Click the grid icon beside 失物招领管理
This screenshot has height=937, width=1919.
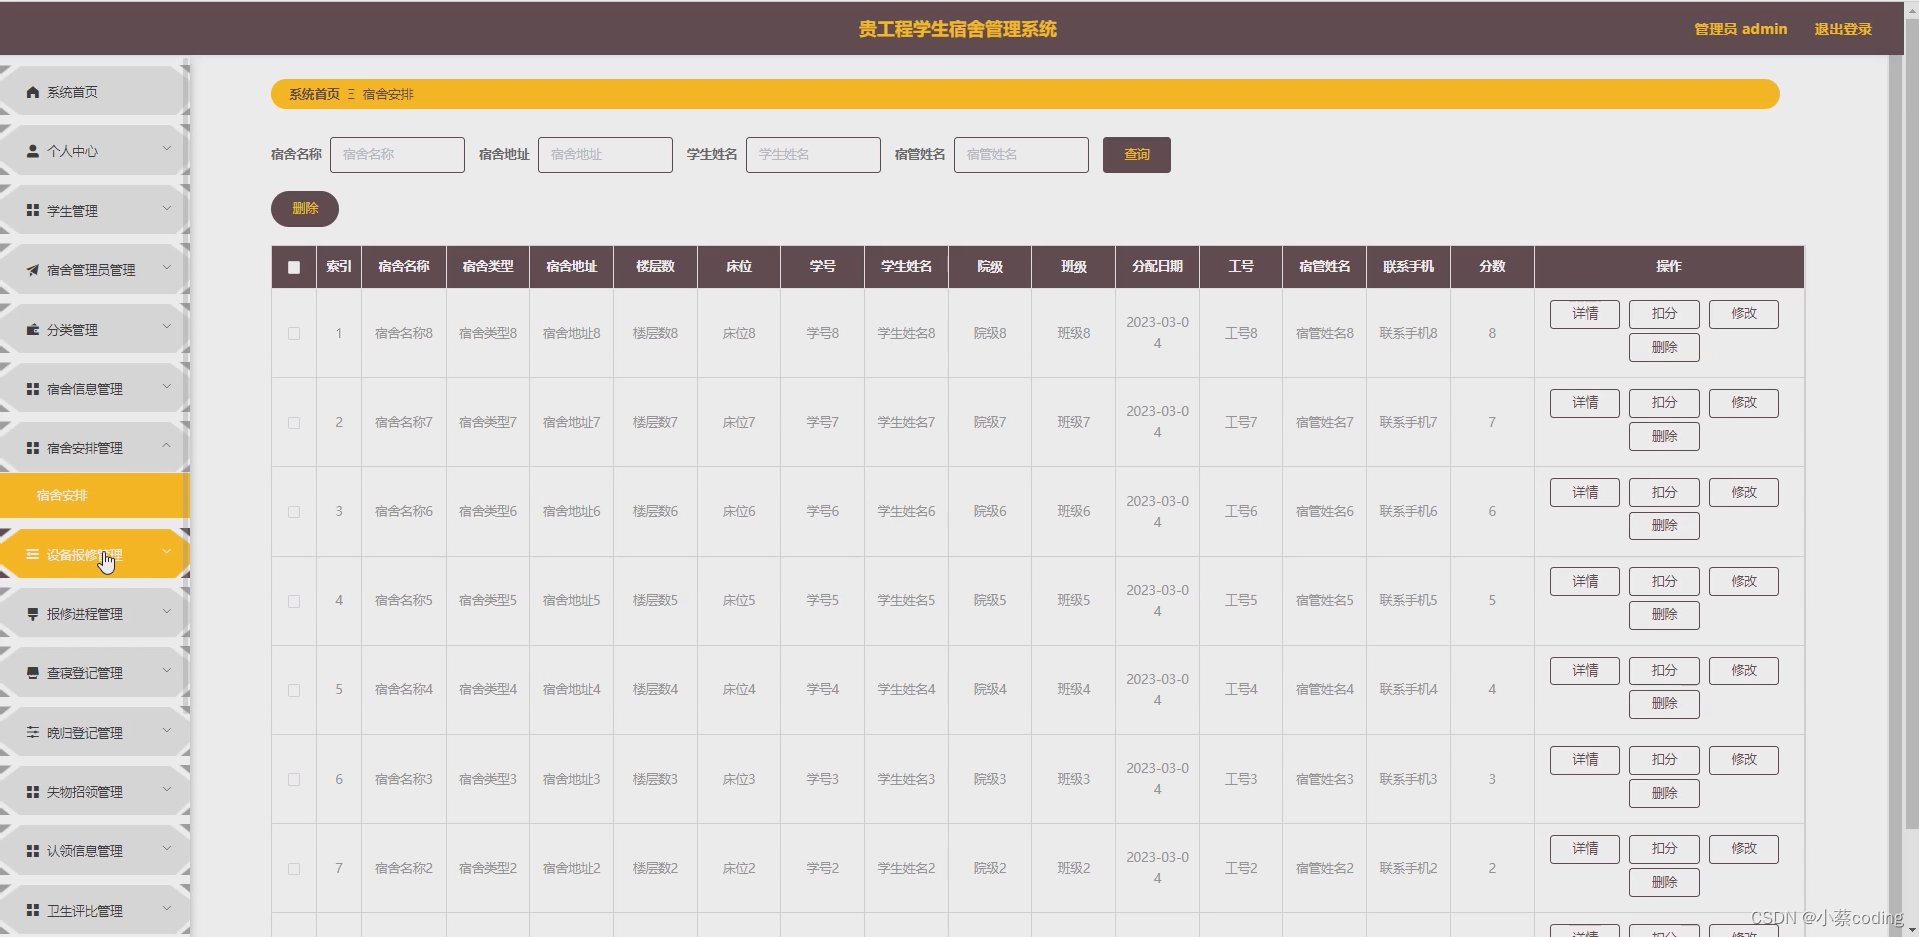coord(33,791)
